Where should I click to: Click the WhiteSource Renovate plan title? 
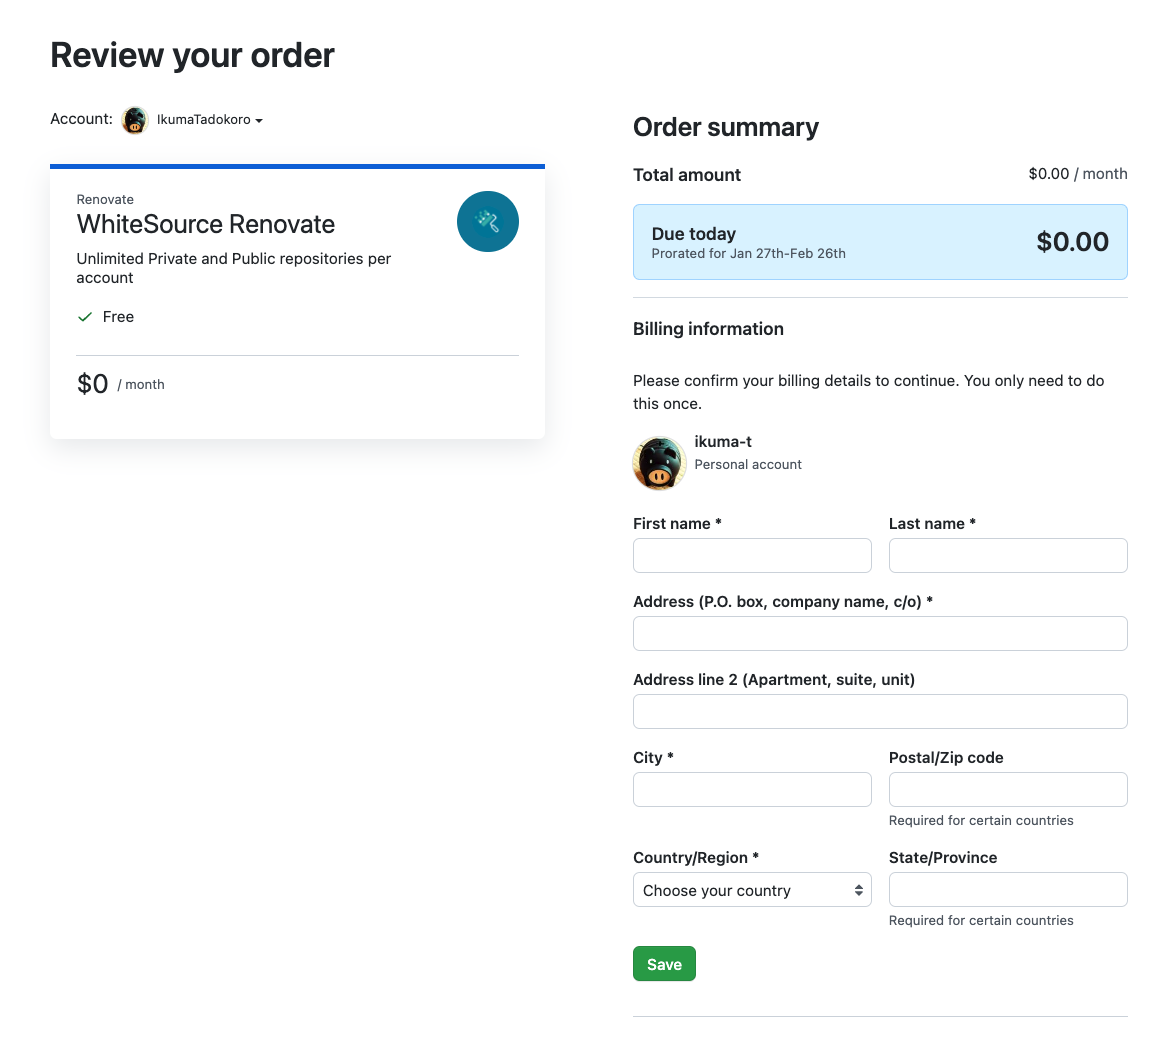coord(206,224)
